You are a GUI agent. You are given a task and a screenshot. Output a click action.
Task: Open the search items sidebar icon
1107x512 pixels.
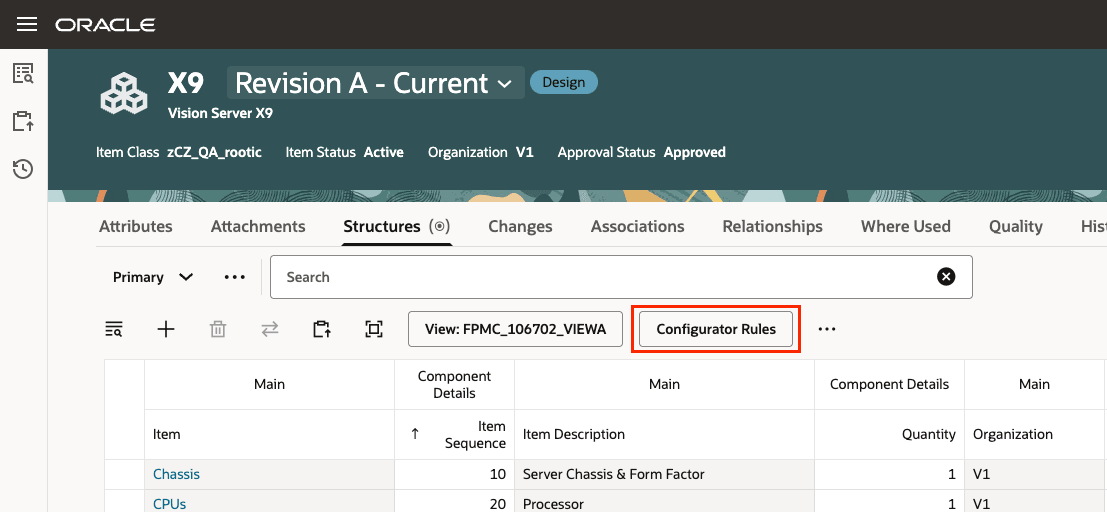[x=23, y=73]
